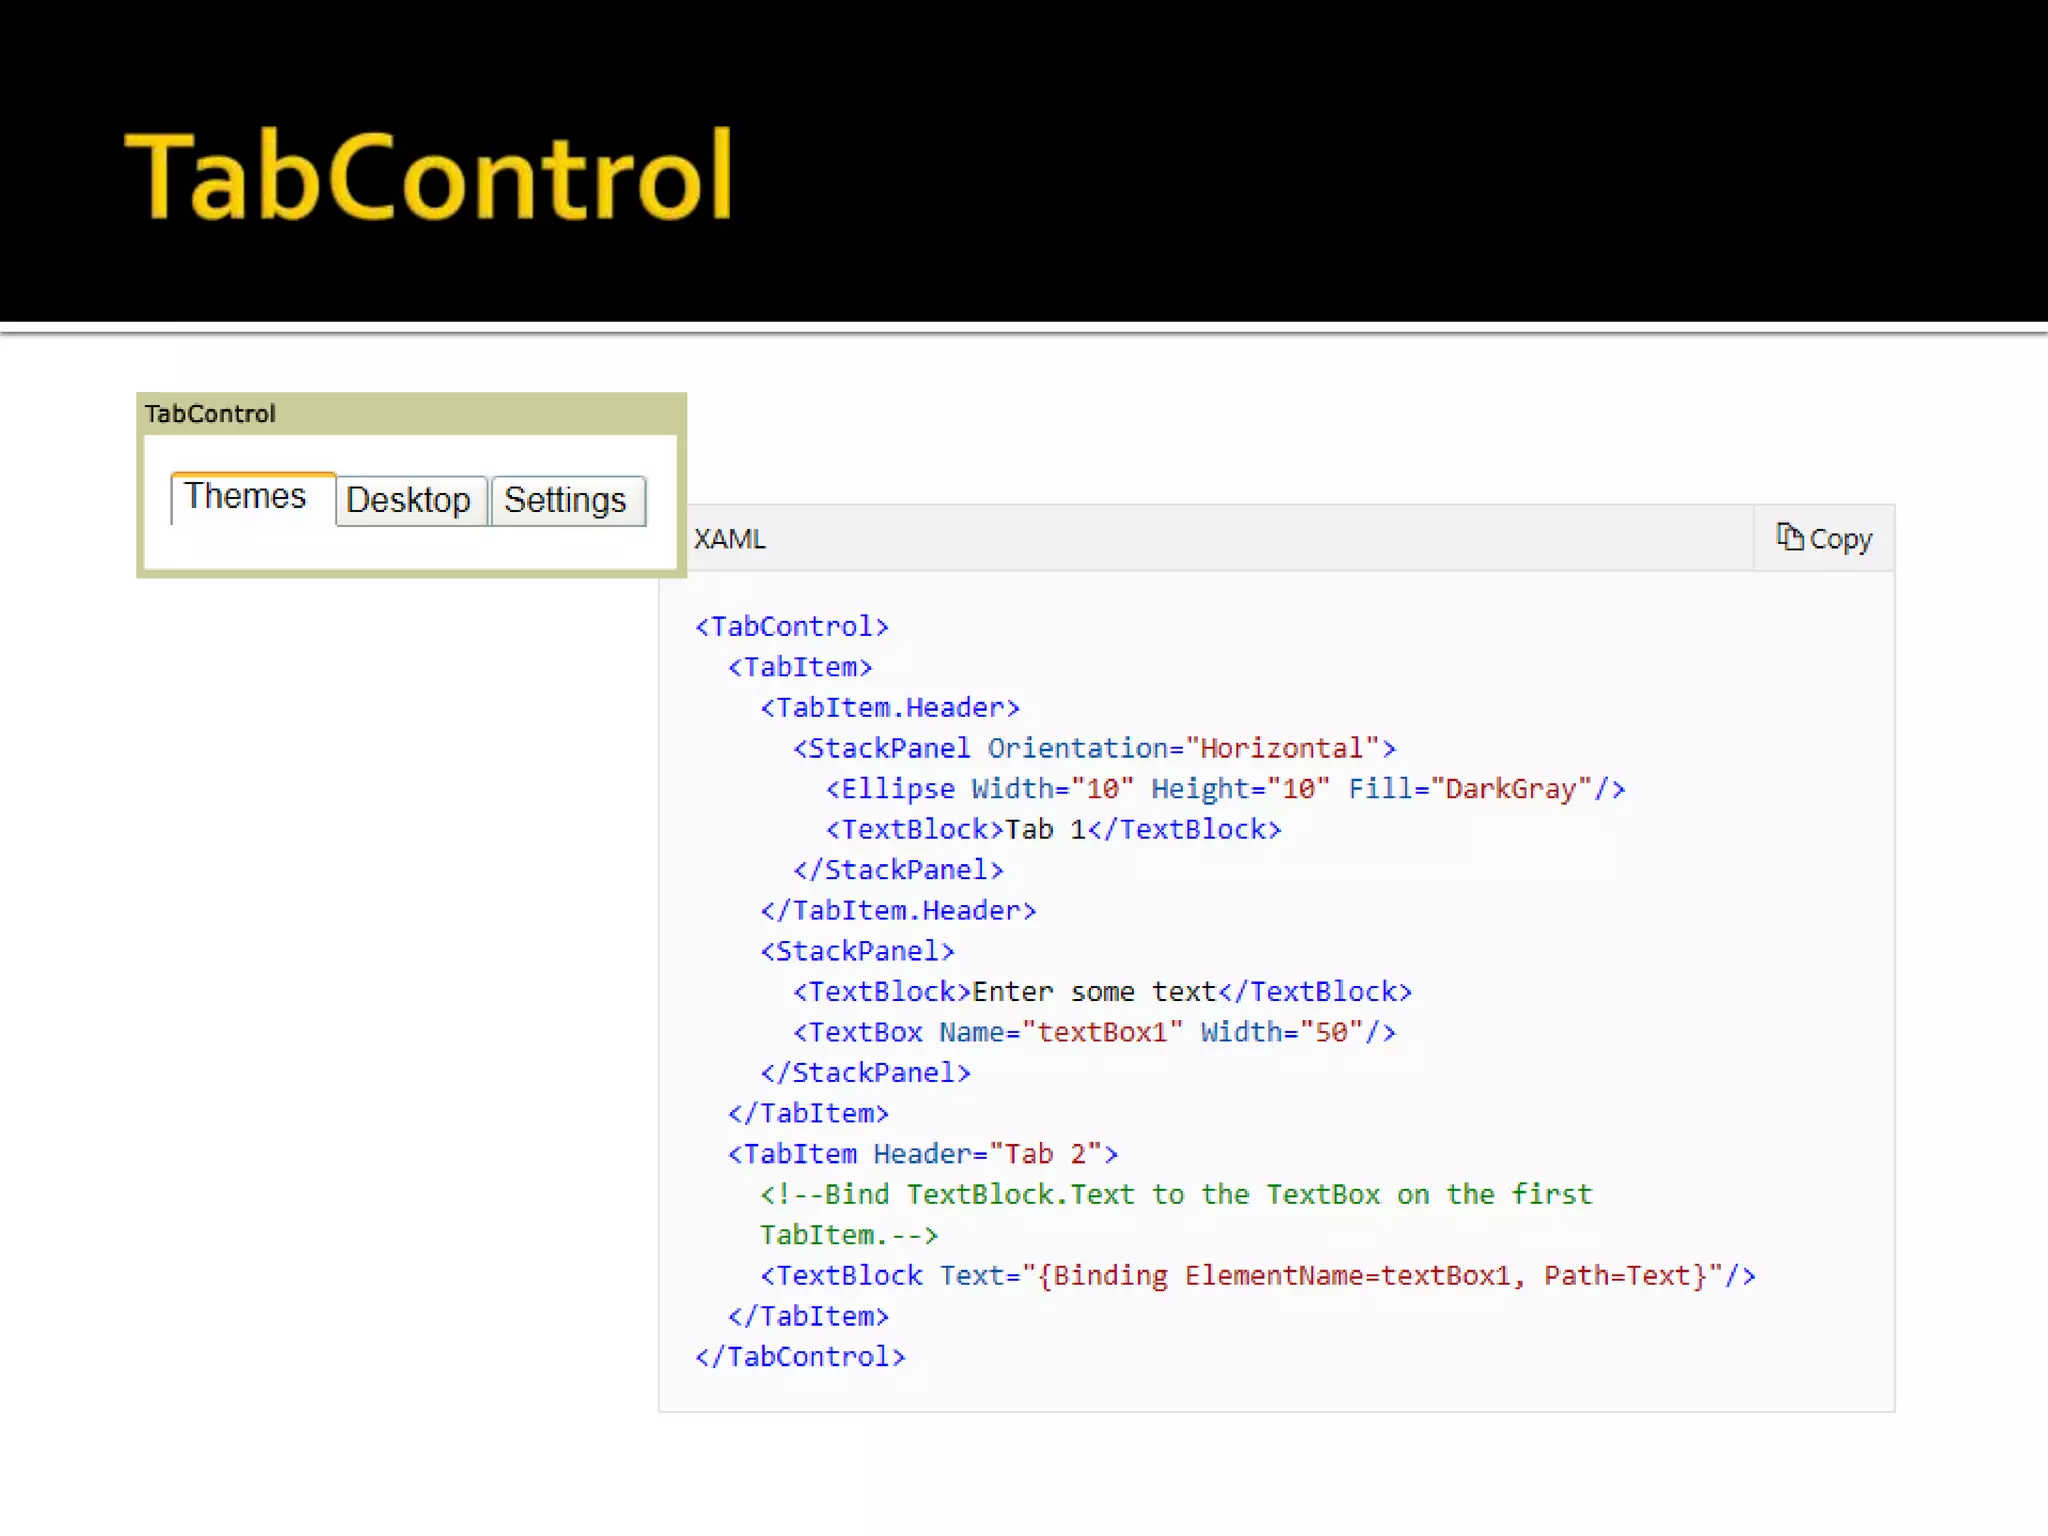The image size is (2048, 1536).
Task: Click the opening <TabControl> code line
Action: pyautogui.click(x=792, y=627)
